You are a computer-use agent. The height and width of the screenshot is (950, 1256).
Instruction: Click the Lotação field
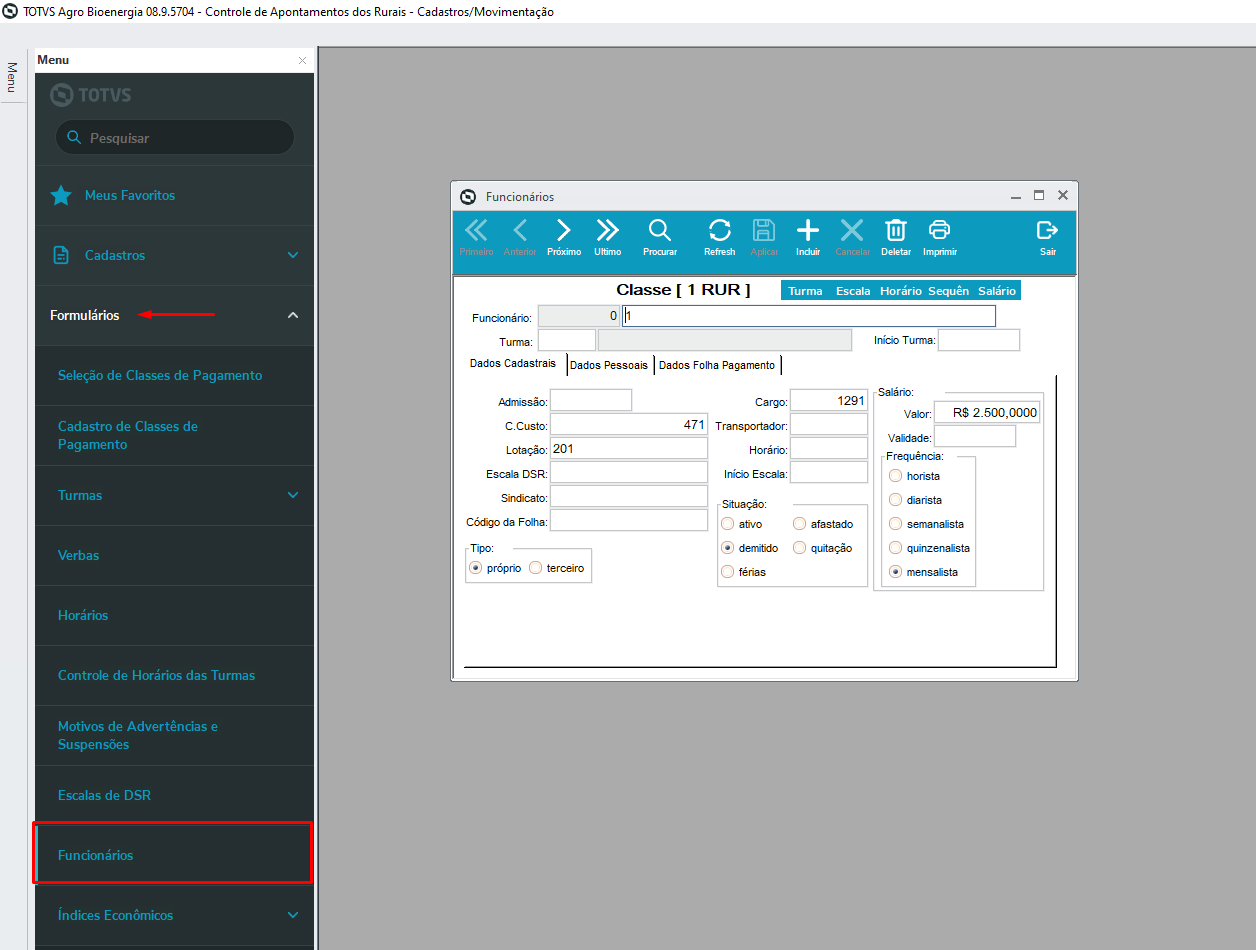point(629,448)
